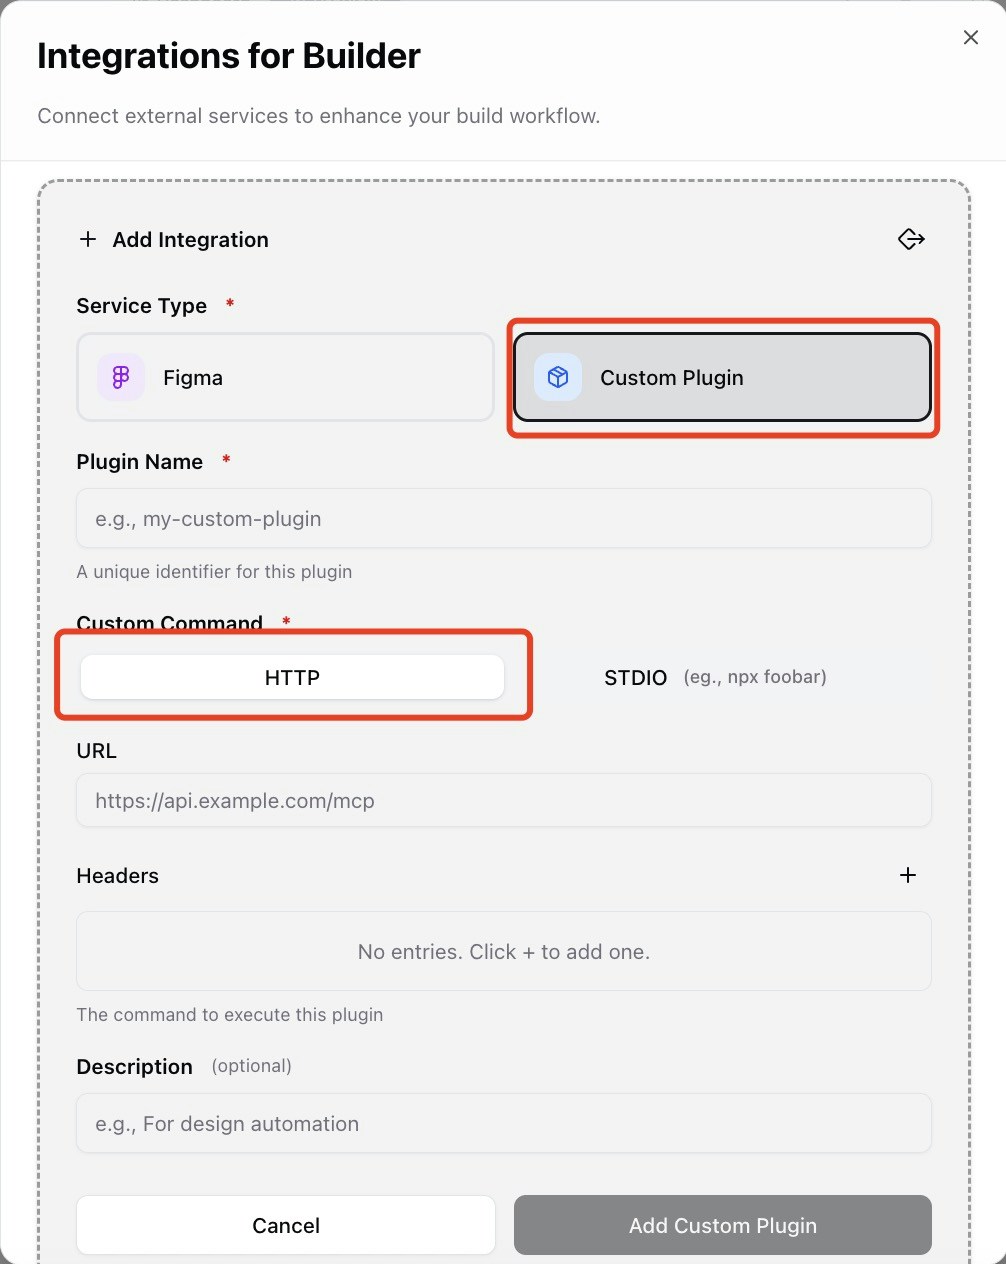This screenshot has width=1006, height=1264.
Task: Click 'The command to execute this plugin' hint
Action: [x=230, y=1014]
